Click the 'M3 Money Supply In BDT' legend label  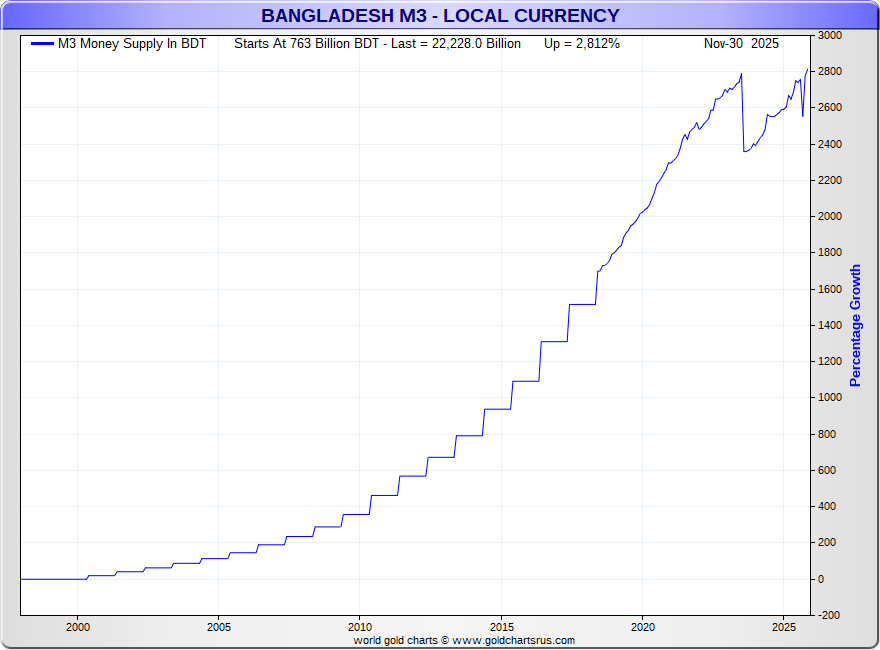(132, 44)
